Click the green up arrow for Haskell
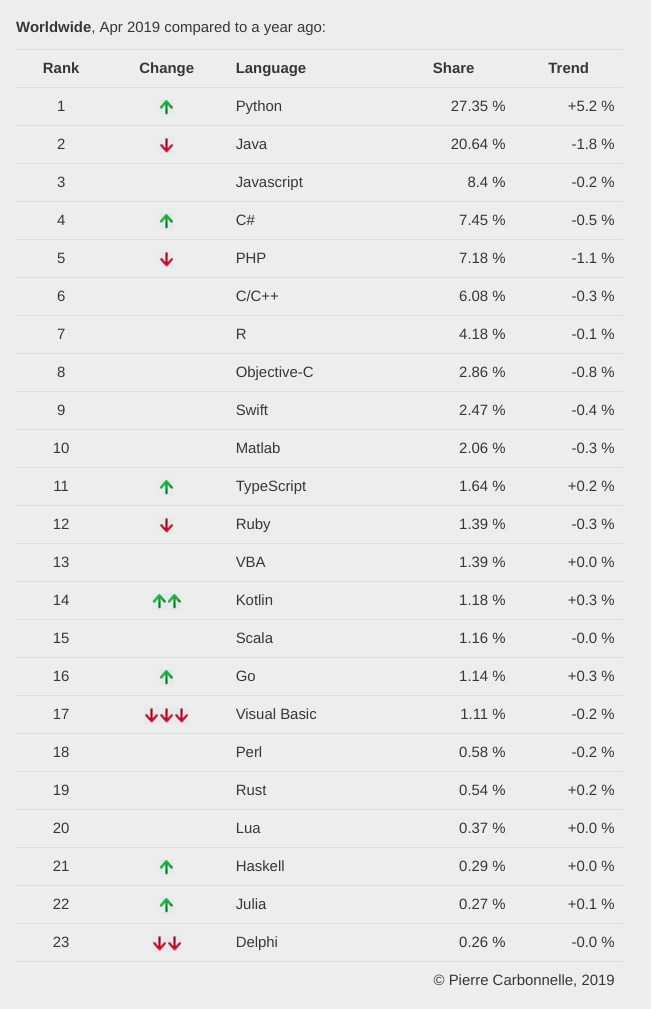651x1009 pixels. 166,867
